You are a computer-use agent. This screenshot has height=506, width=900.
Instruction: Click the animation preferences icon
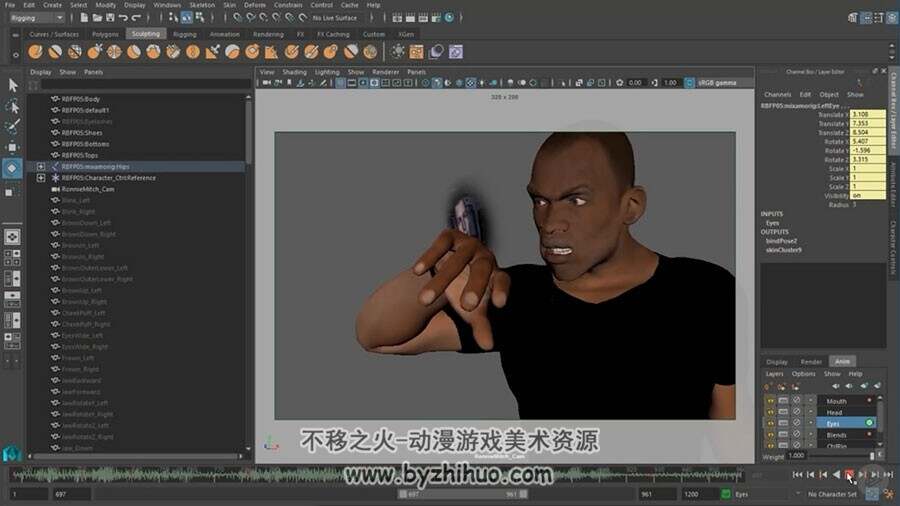(889, 494)
